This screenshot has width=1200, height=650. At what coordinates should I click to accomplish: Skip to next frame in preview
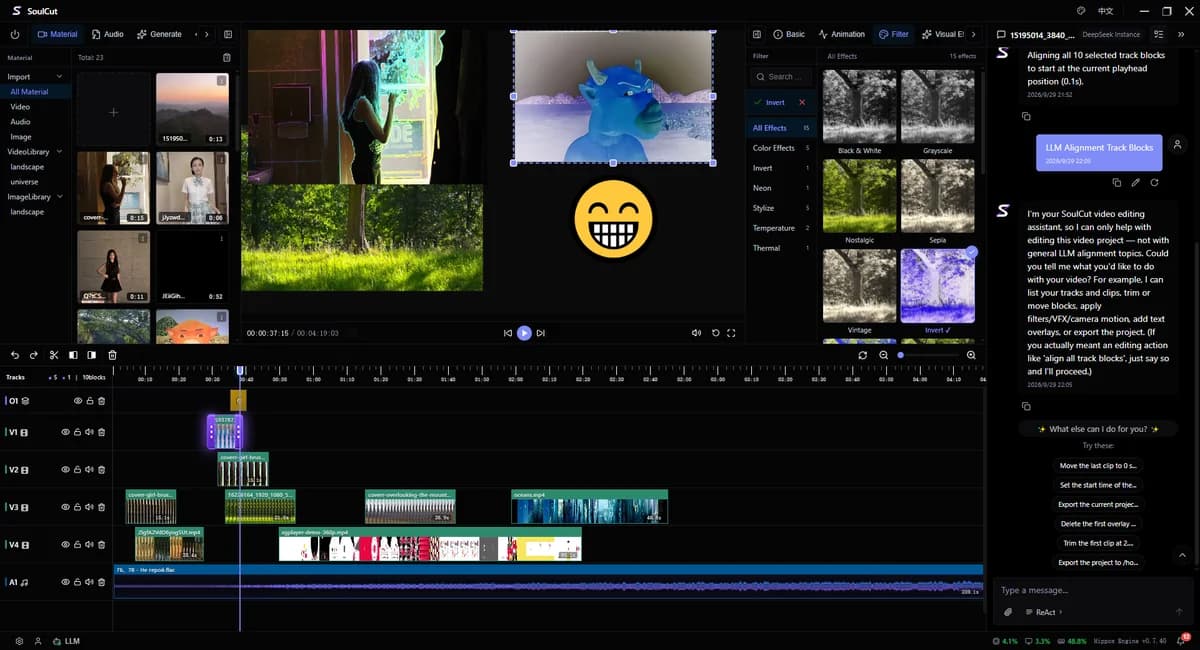[541, 333]
